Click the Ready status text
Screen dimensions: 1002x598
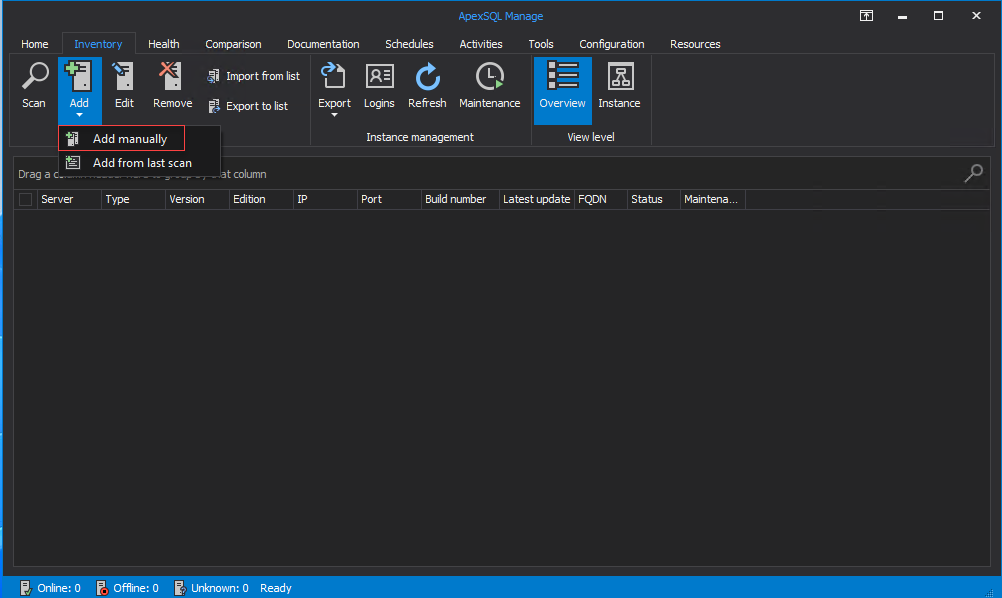[x=275, y=588]
